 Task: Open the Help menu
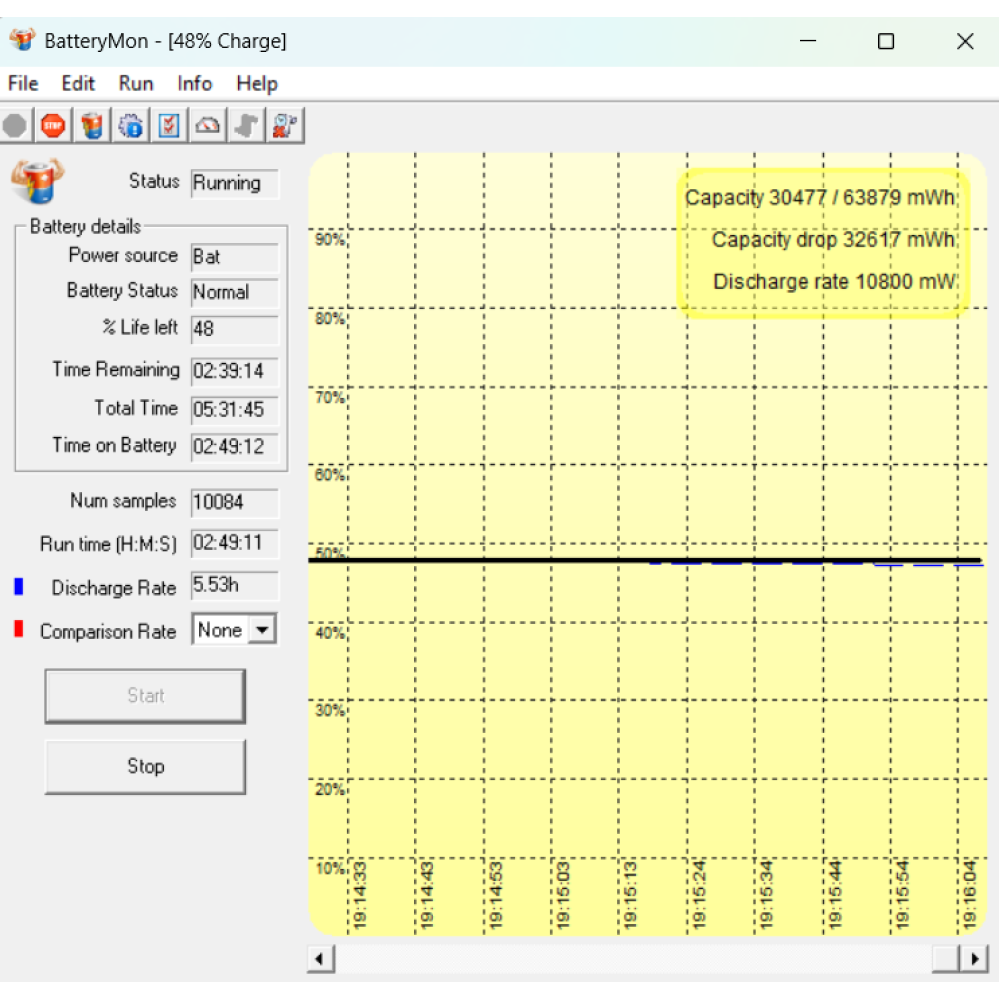coord(257,84)
